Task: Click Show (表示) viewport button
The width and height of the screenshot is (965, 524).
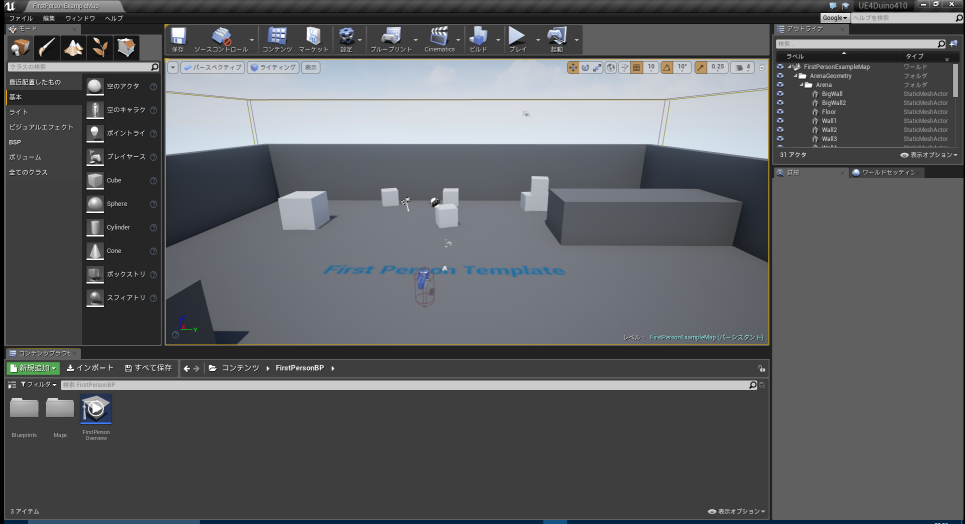Action: point(311,68)
